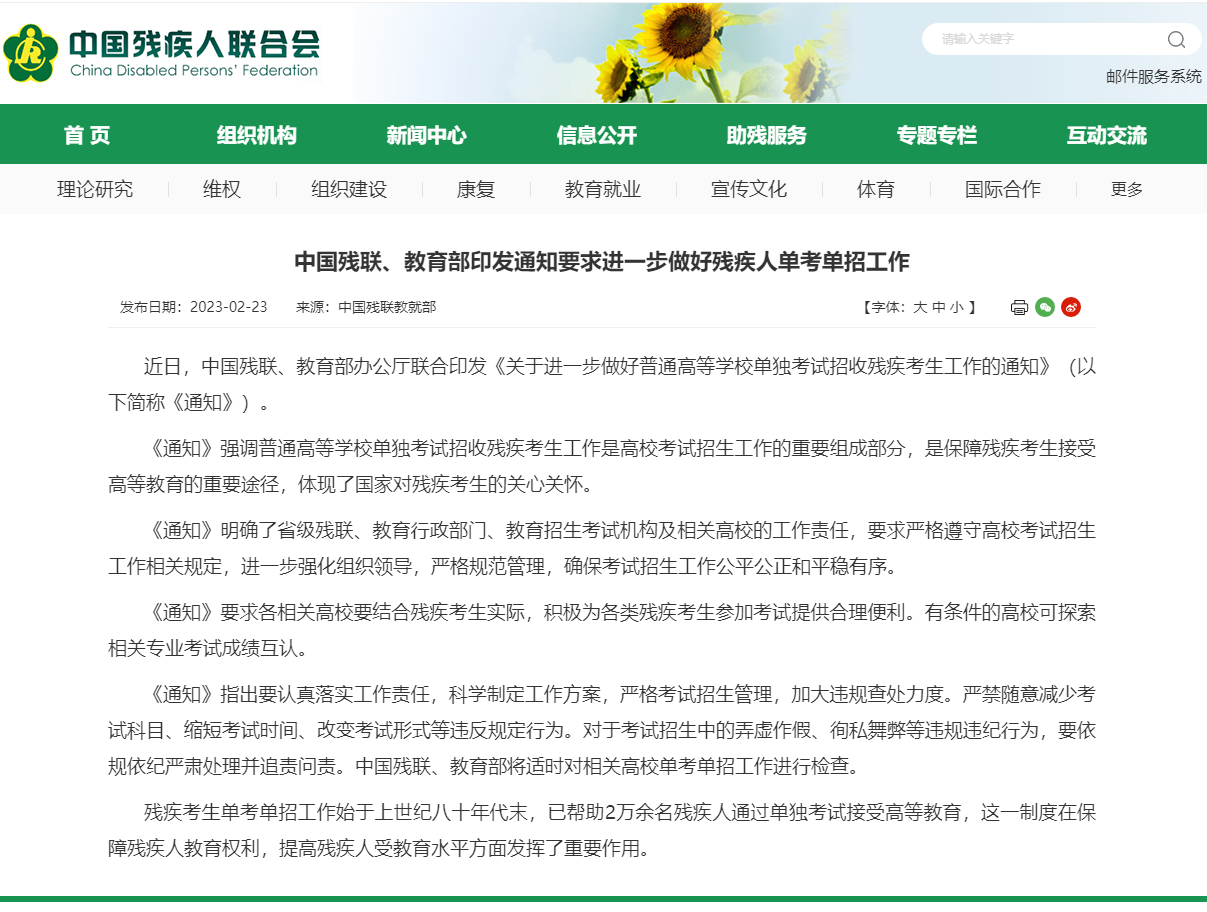Share article via green WeChat icon

tap(1045, 307)
